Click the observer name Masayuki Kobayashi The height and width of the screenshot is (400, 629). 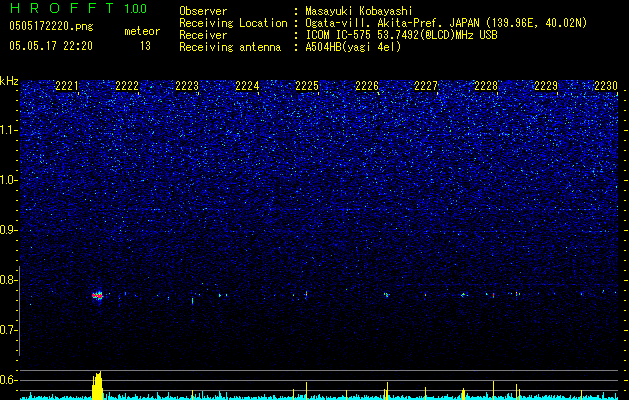(359, 11)
